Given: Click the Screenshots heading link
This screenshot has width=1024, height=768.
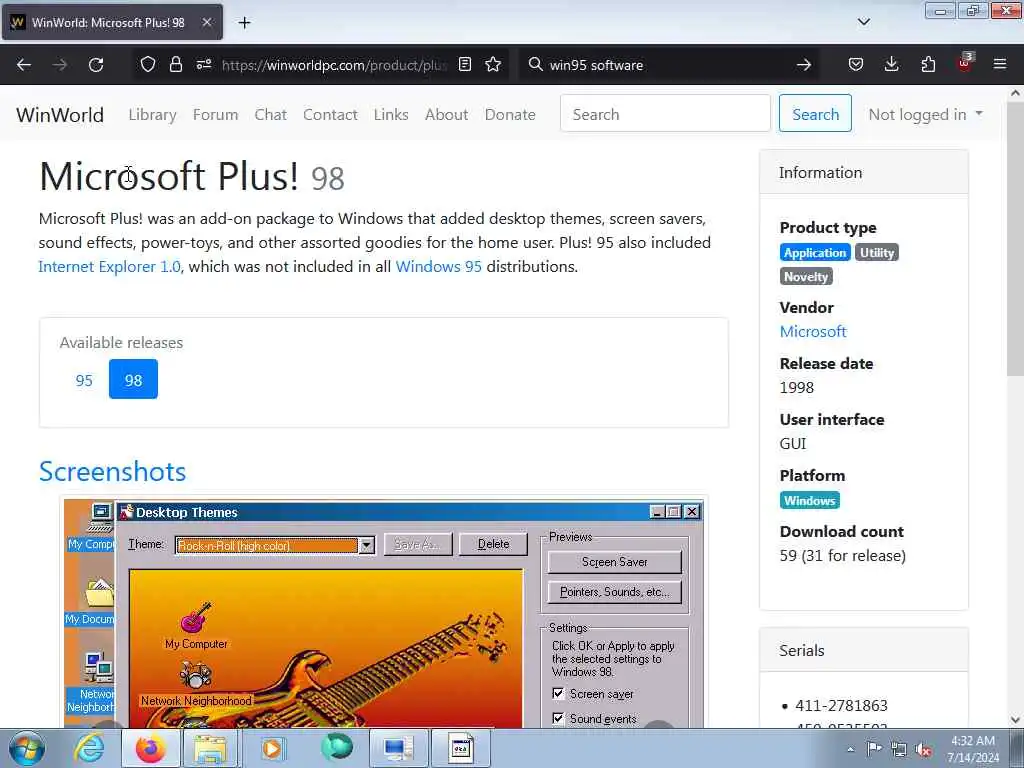Looking at the screenshot, I should [112, 472].
